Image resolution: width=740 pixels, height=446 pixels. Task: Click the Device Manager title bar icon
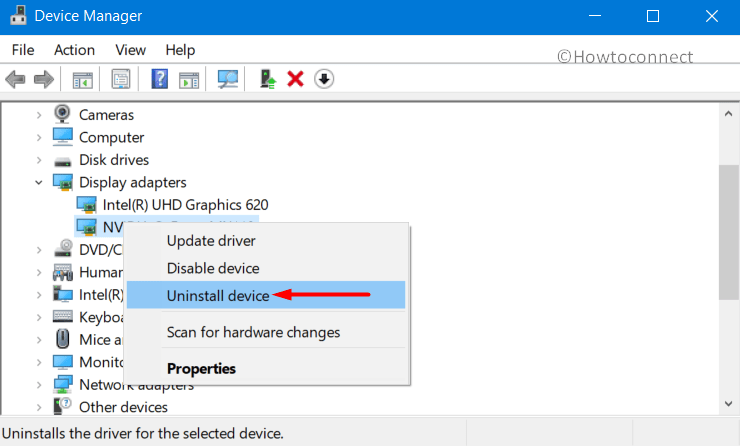coord(18,16)
